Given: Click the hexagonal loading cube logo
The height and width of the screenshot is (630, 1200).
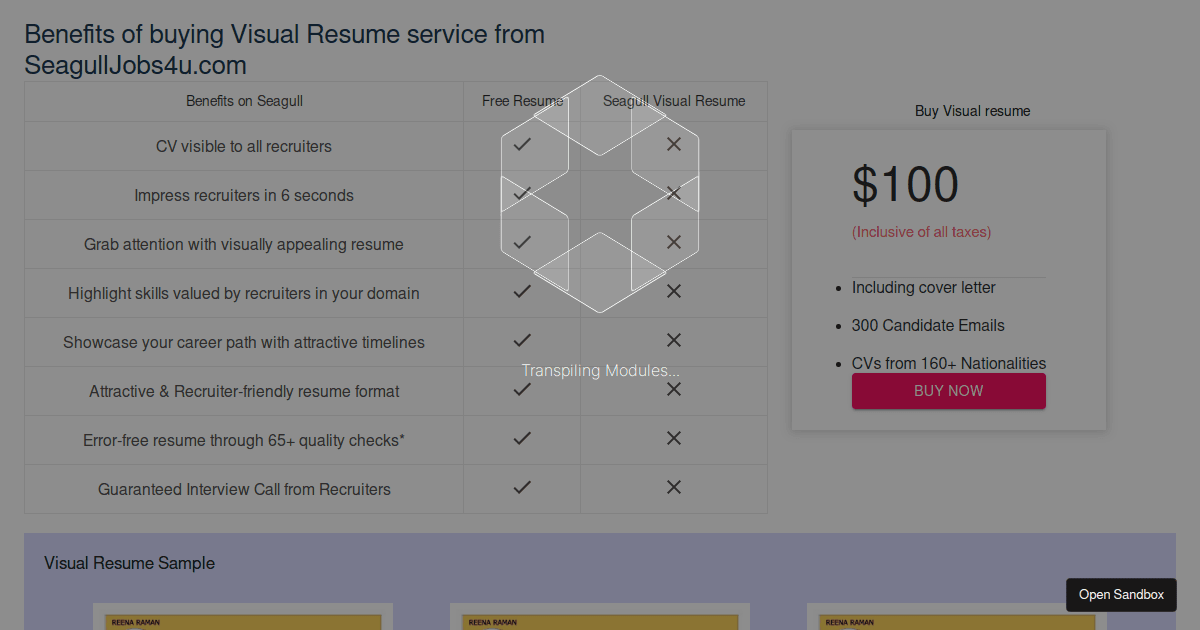Looking at the screenshot, I should (600, 194).
